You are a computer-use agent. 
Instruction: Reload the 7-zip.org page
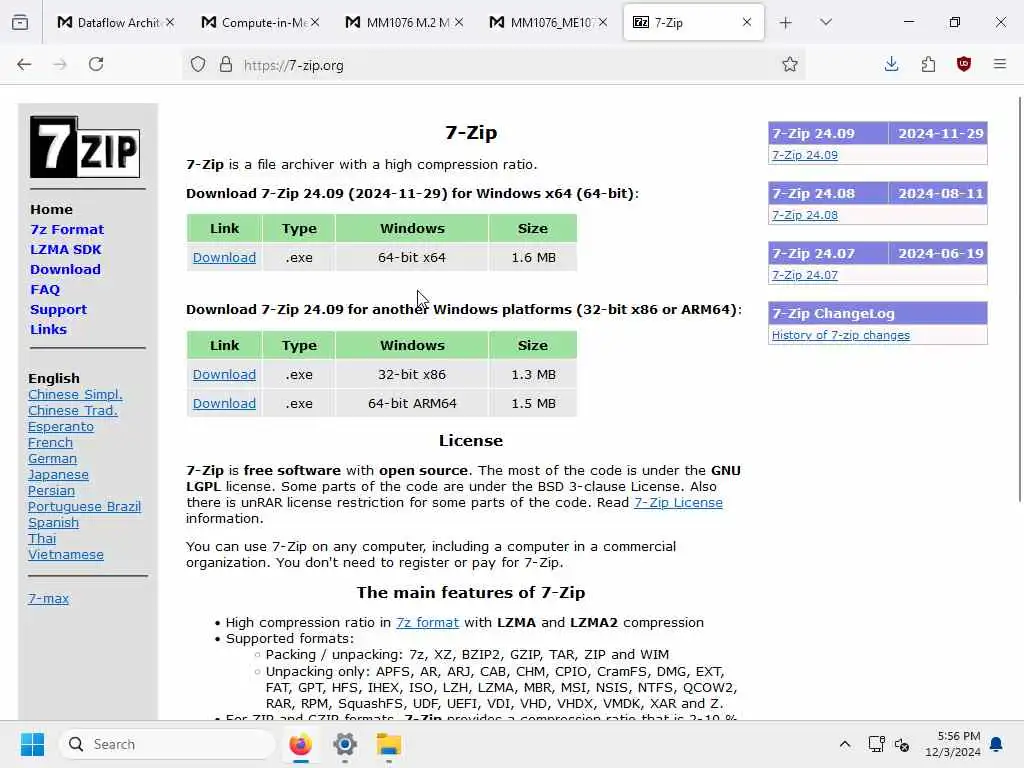click(x=96, y=64)
